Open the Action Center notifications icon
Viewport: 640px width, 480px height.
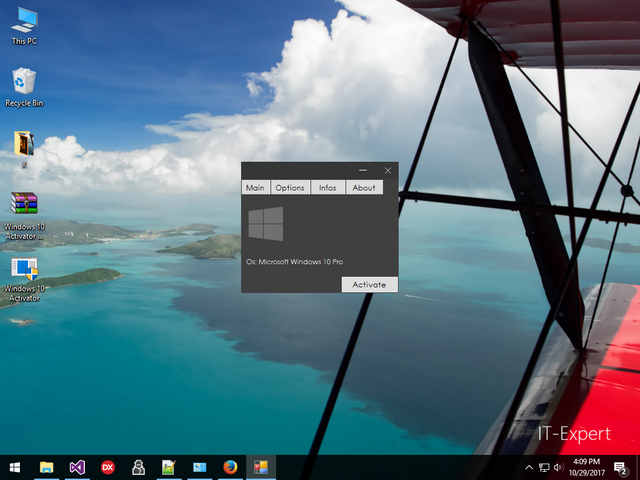[x=620, y=468]
